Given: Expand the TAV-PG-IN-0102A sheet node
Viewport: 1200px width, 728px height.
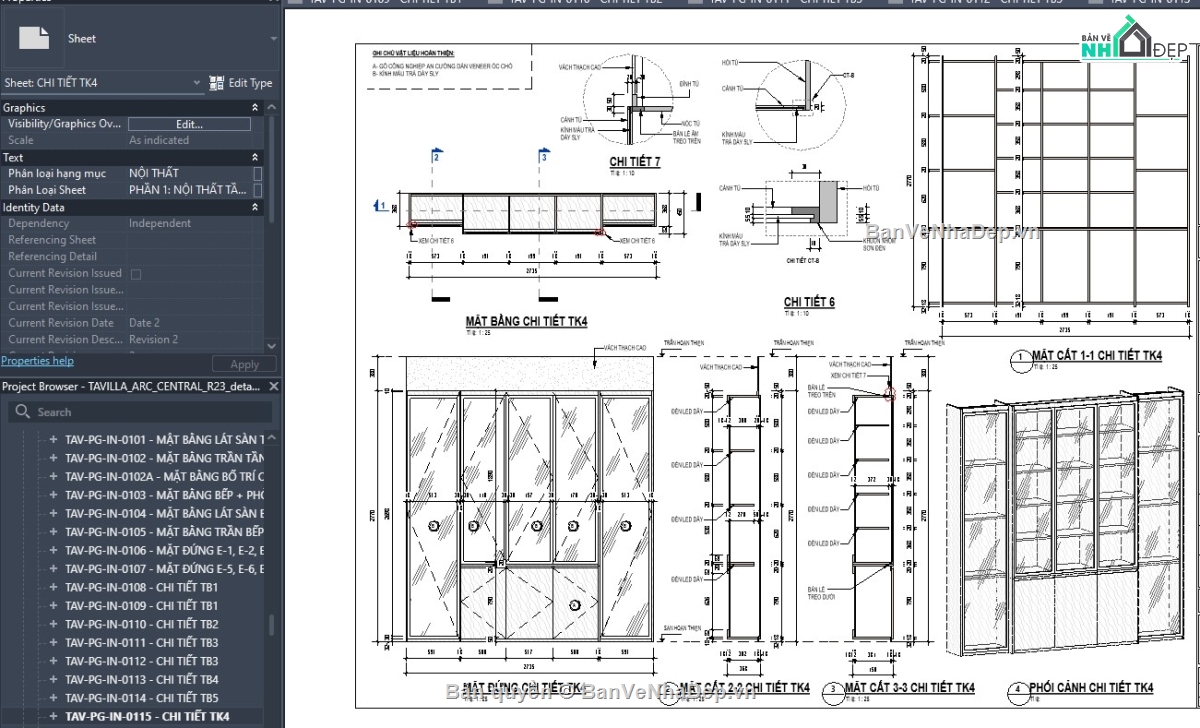Looking at the screenshot, I should click(54, 476).
